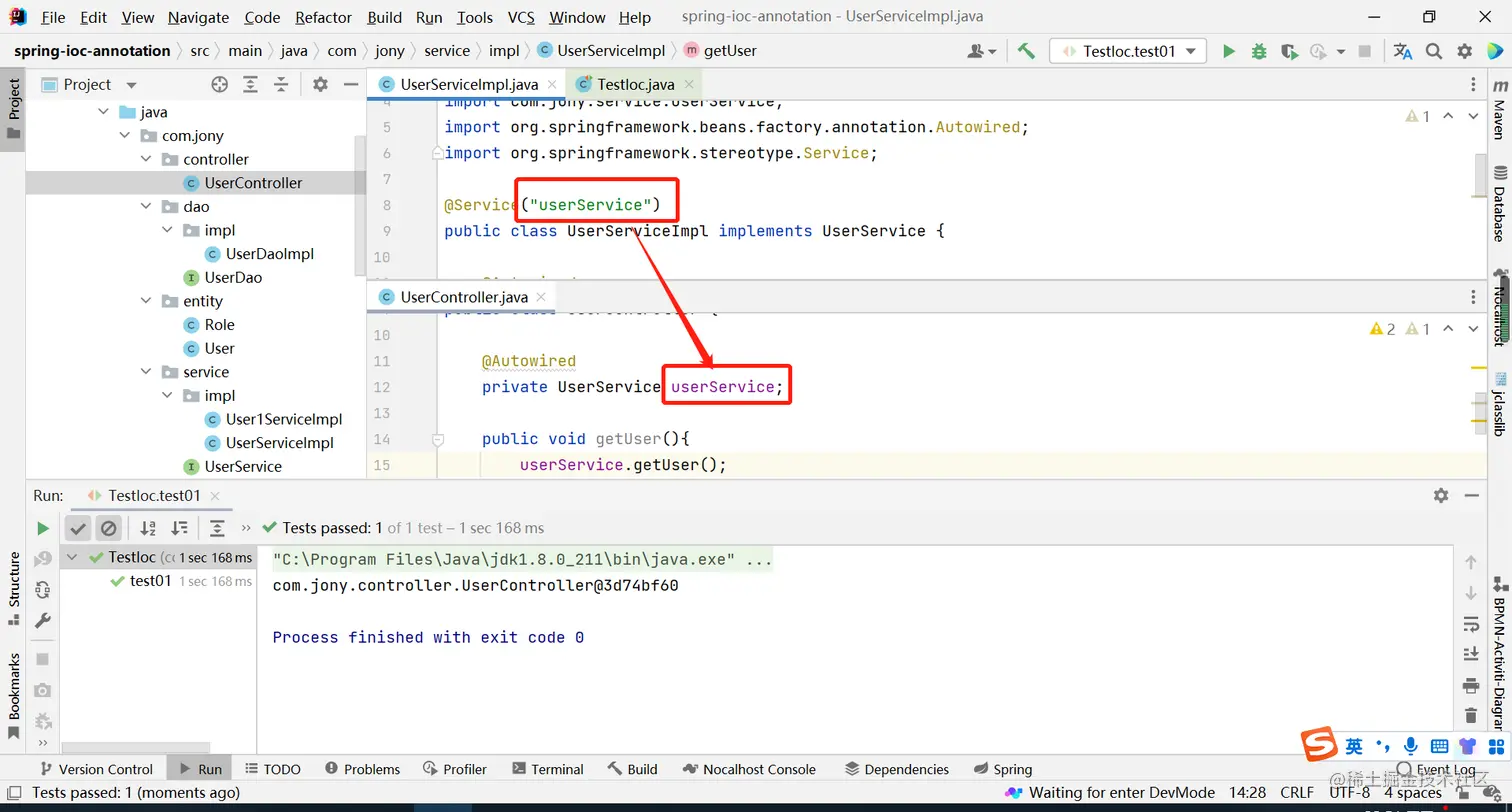Open the Refactor menu
Viewport: 1512px width, 812px height.
(323, 17)
